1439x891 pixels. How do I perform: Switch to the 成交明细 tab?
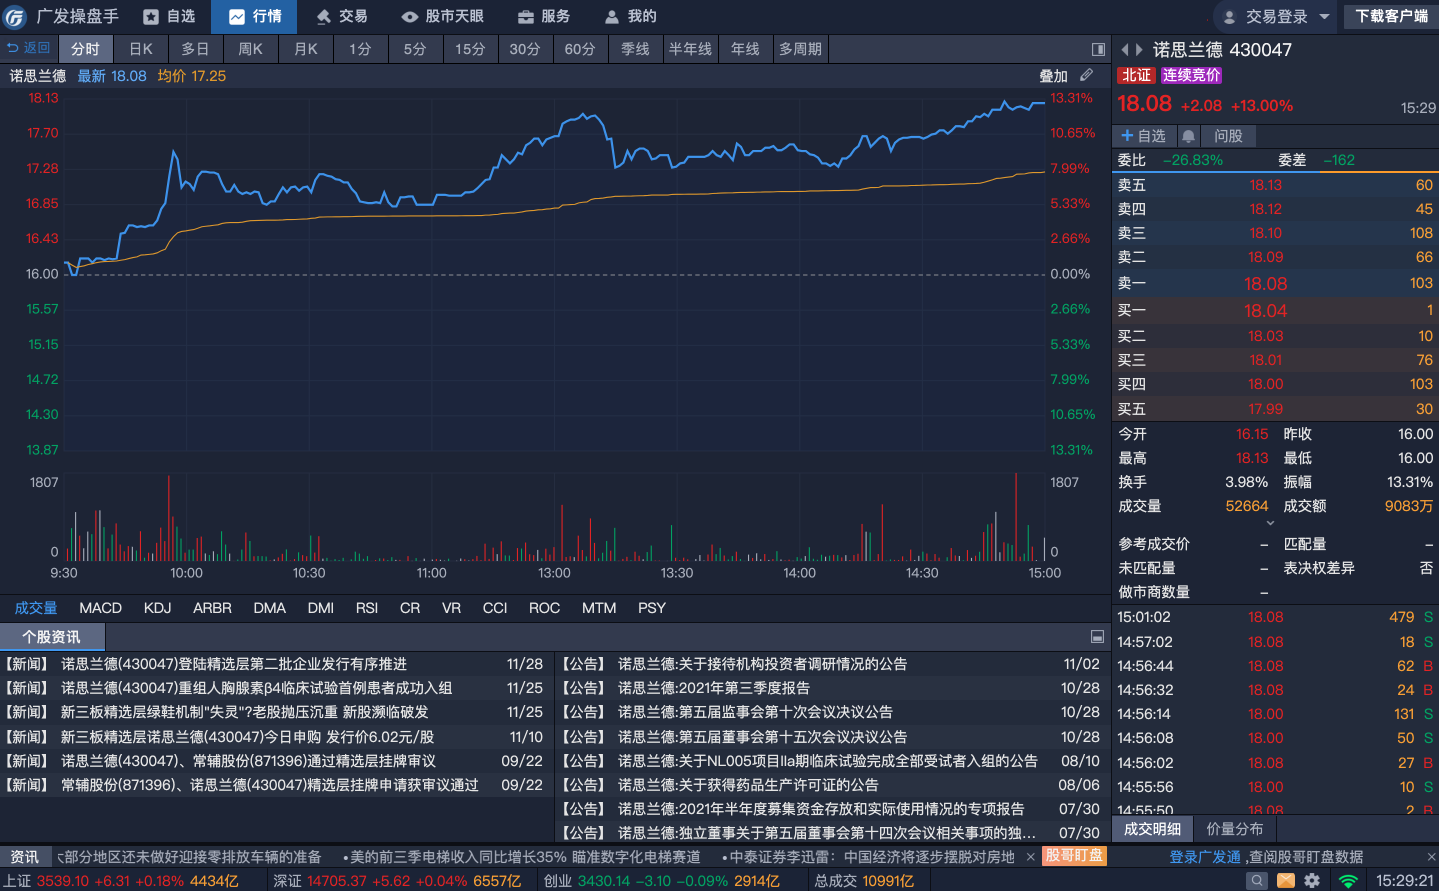coord(1152,829)
